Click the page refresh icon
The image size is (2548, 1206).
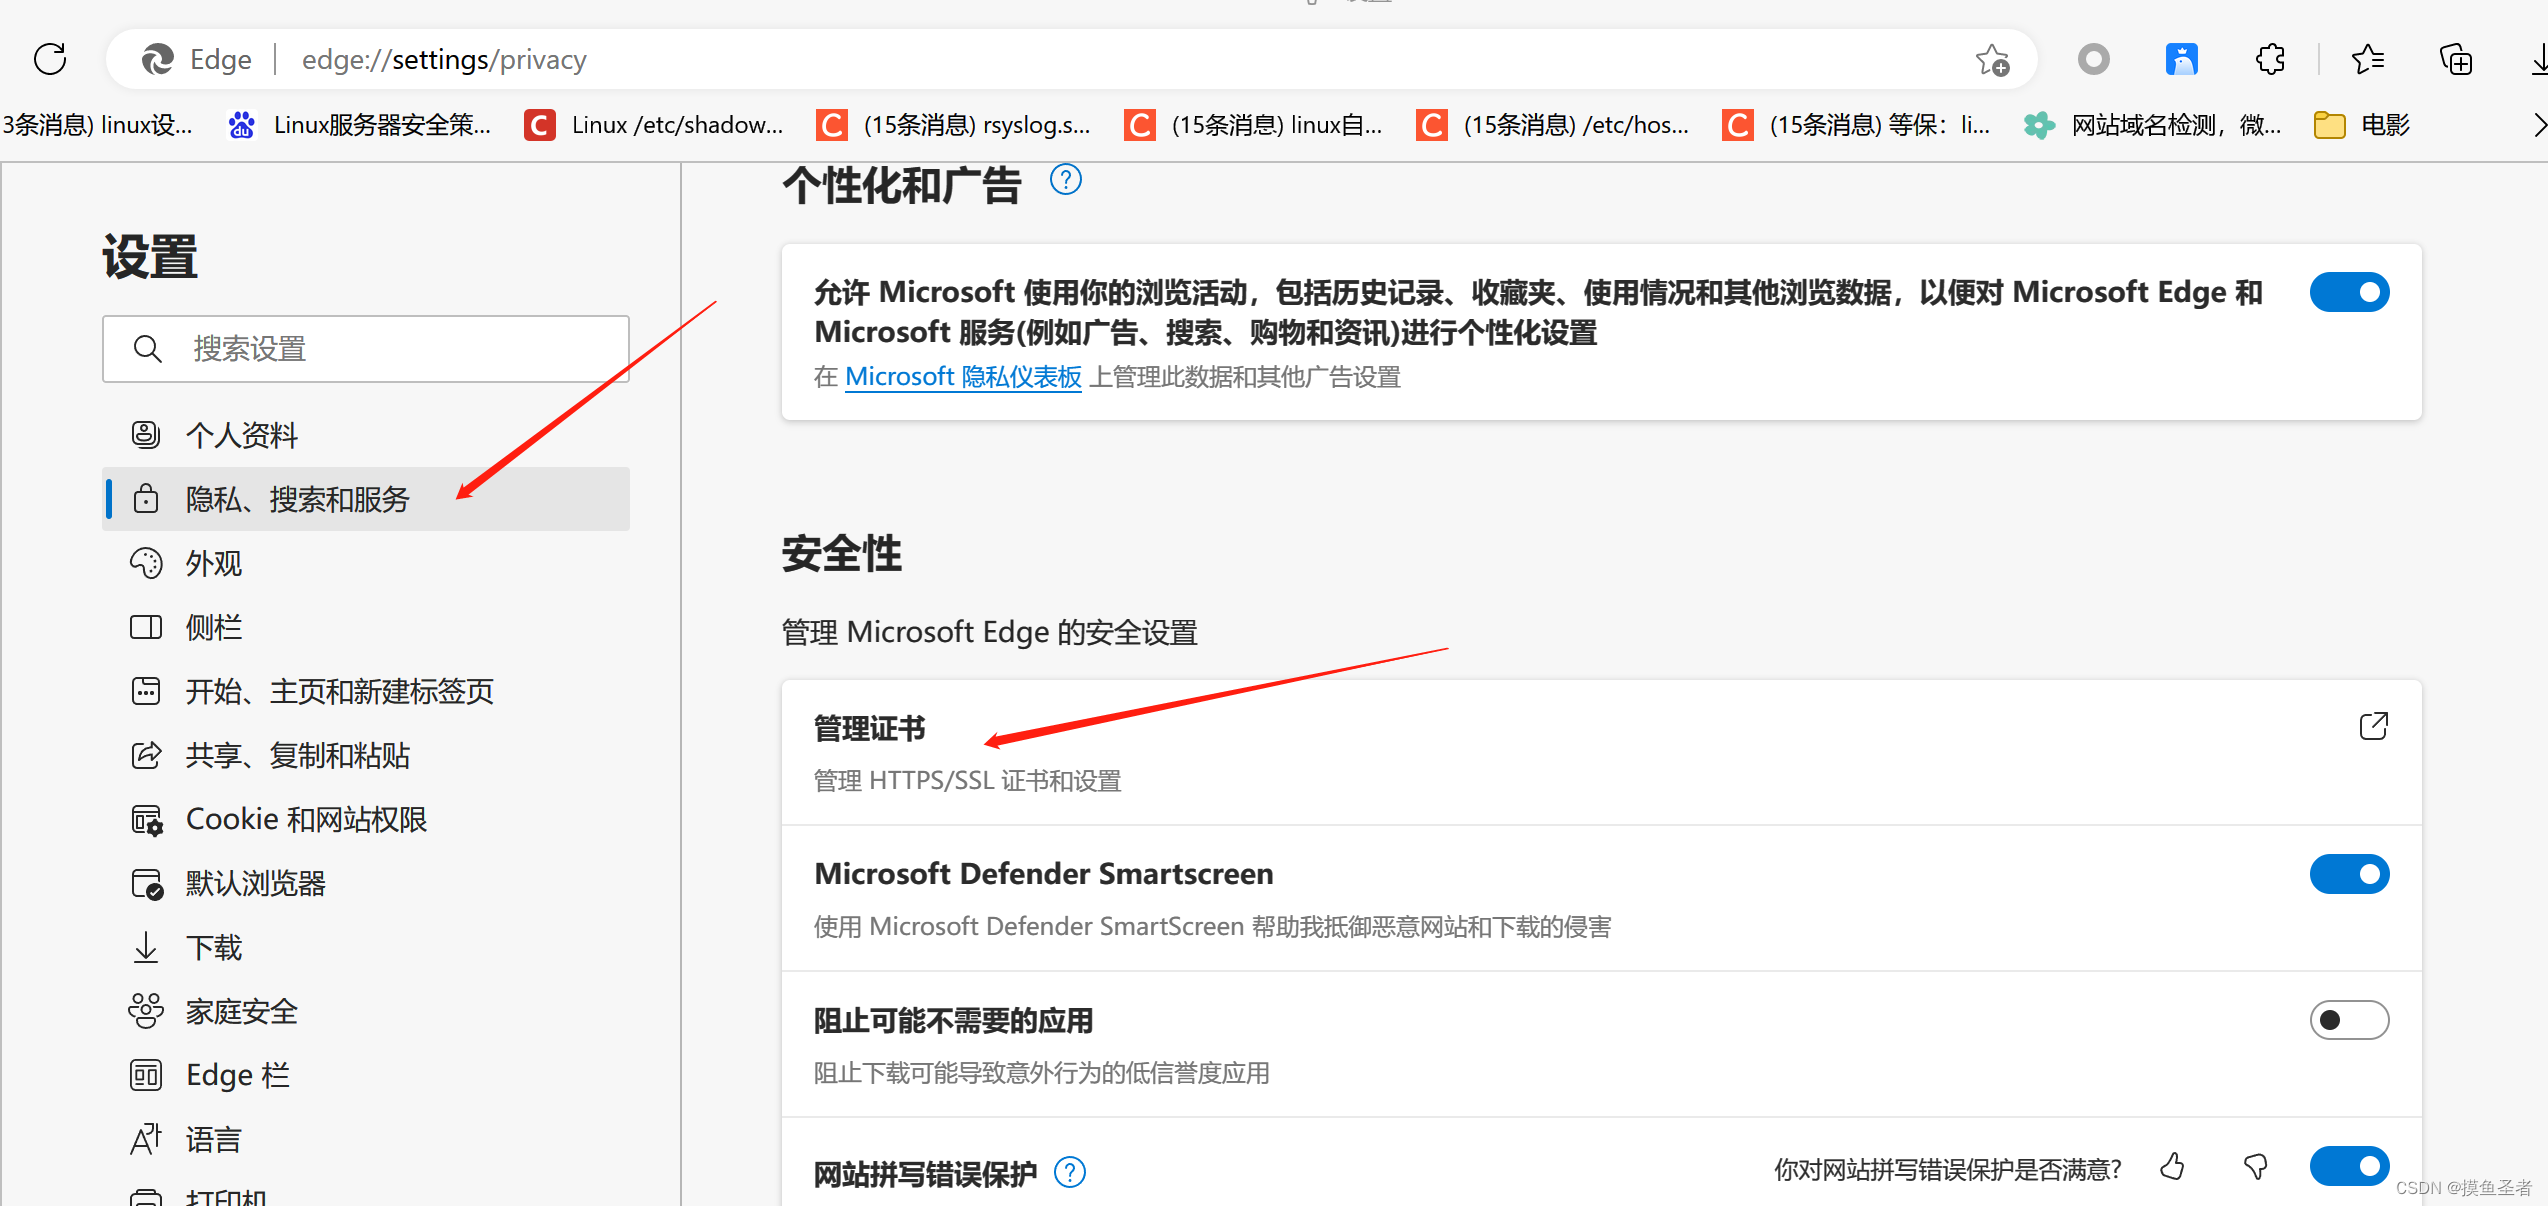[50, 59]
